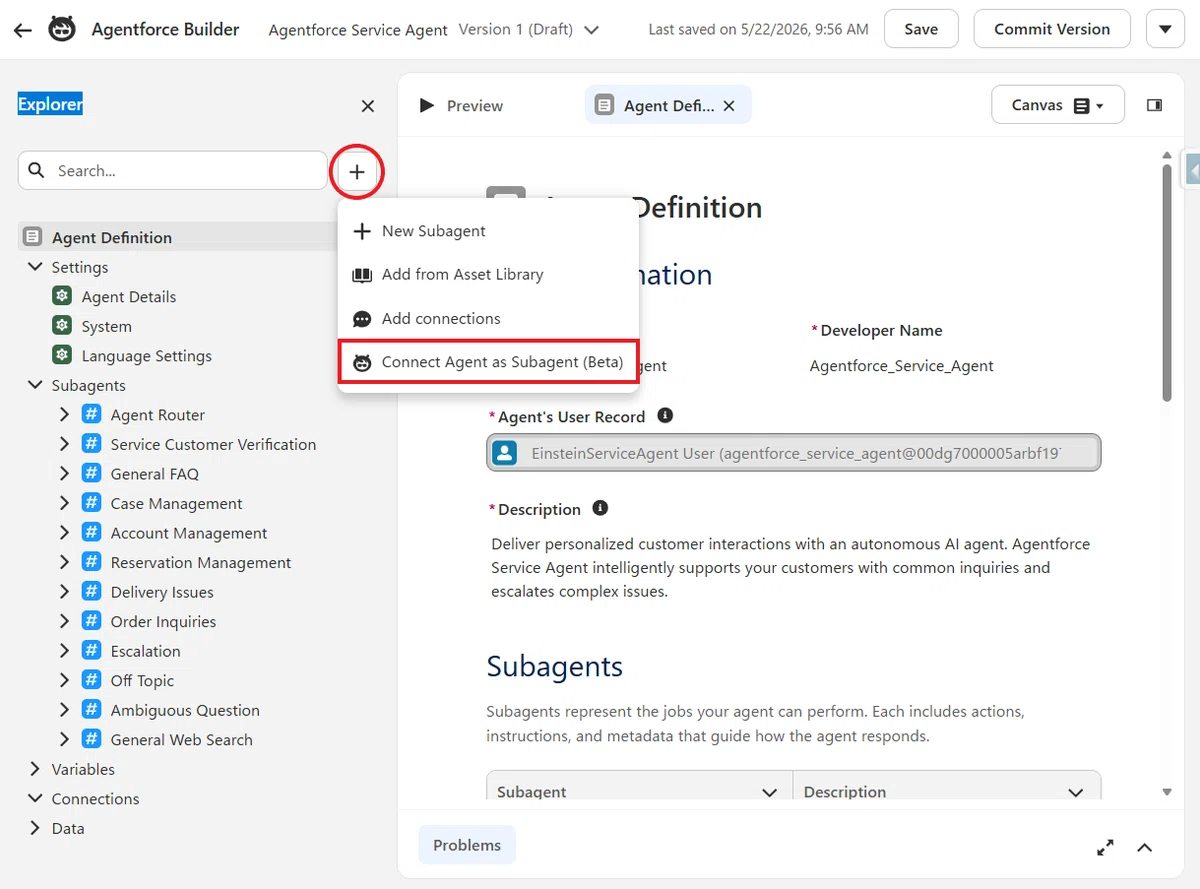
Task: Open Agent Details settings item
Action: point(128,297)
